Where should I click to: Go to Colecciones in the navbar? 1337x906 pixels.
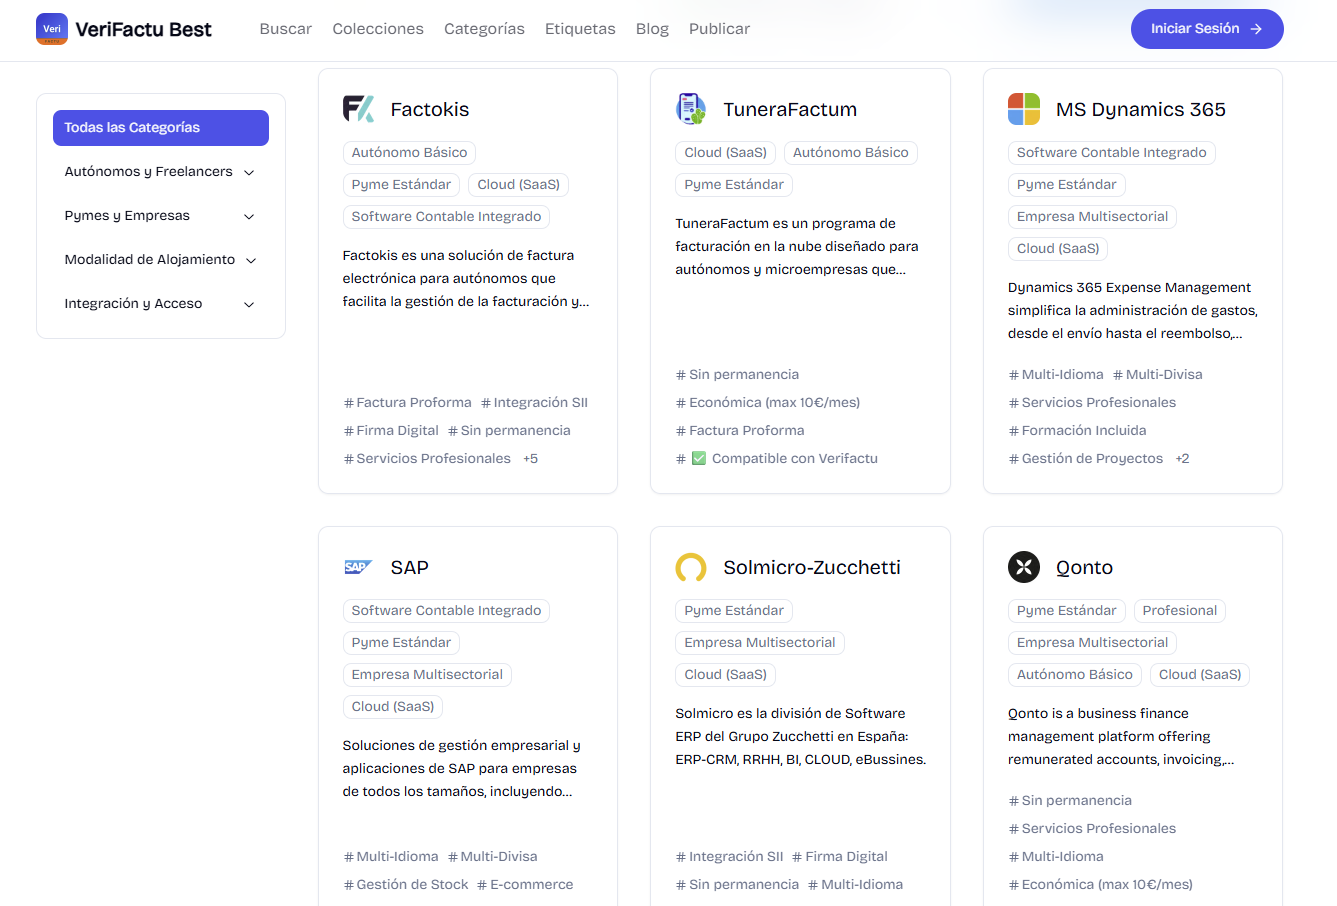coord(378,29)
